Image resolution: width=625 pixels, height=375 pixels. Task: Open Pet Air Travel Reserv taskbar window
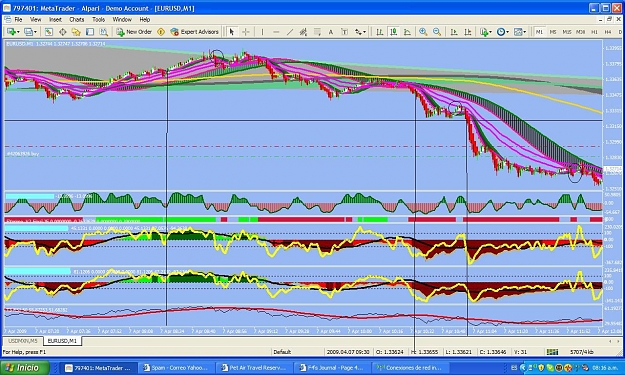click(x=254, y=368)
